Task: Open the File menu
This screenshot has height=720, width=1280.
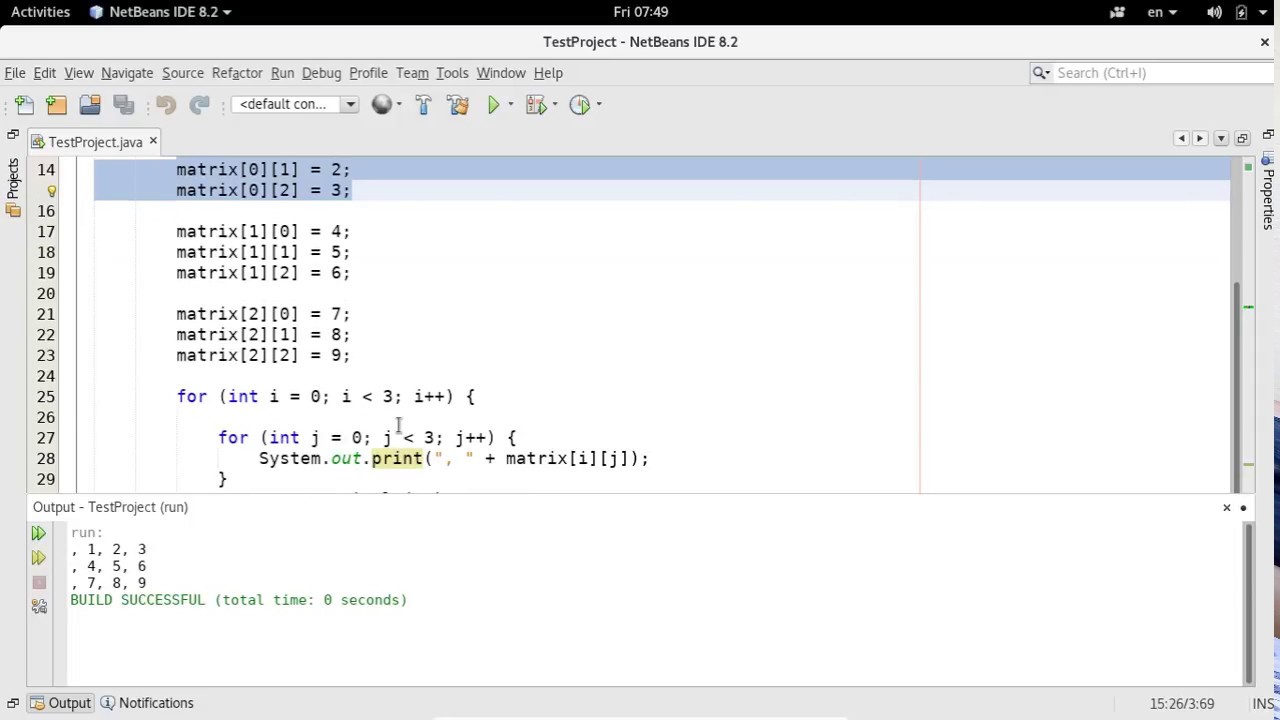Action: coord(15,73)
